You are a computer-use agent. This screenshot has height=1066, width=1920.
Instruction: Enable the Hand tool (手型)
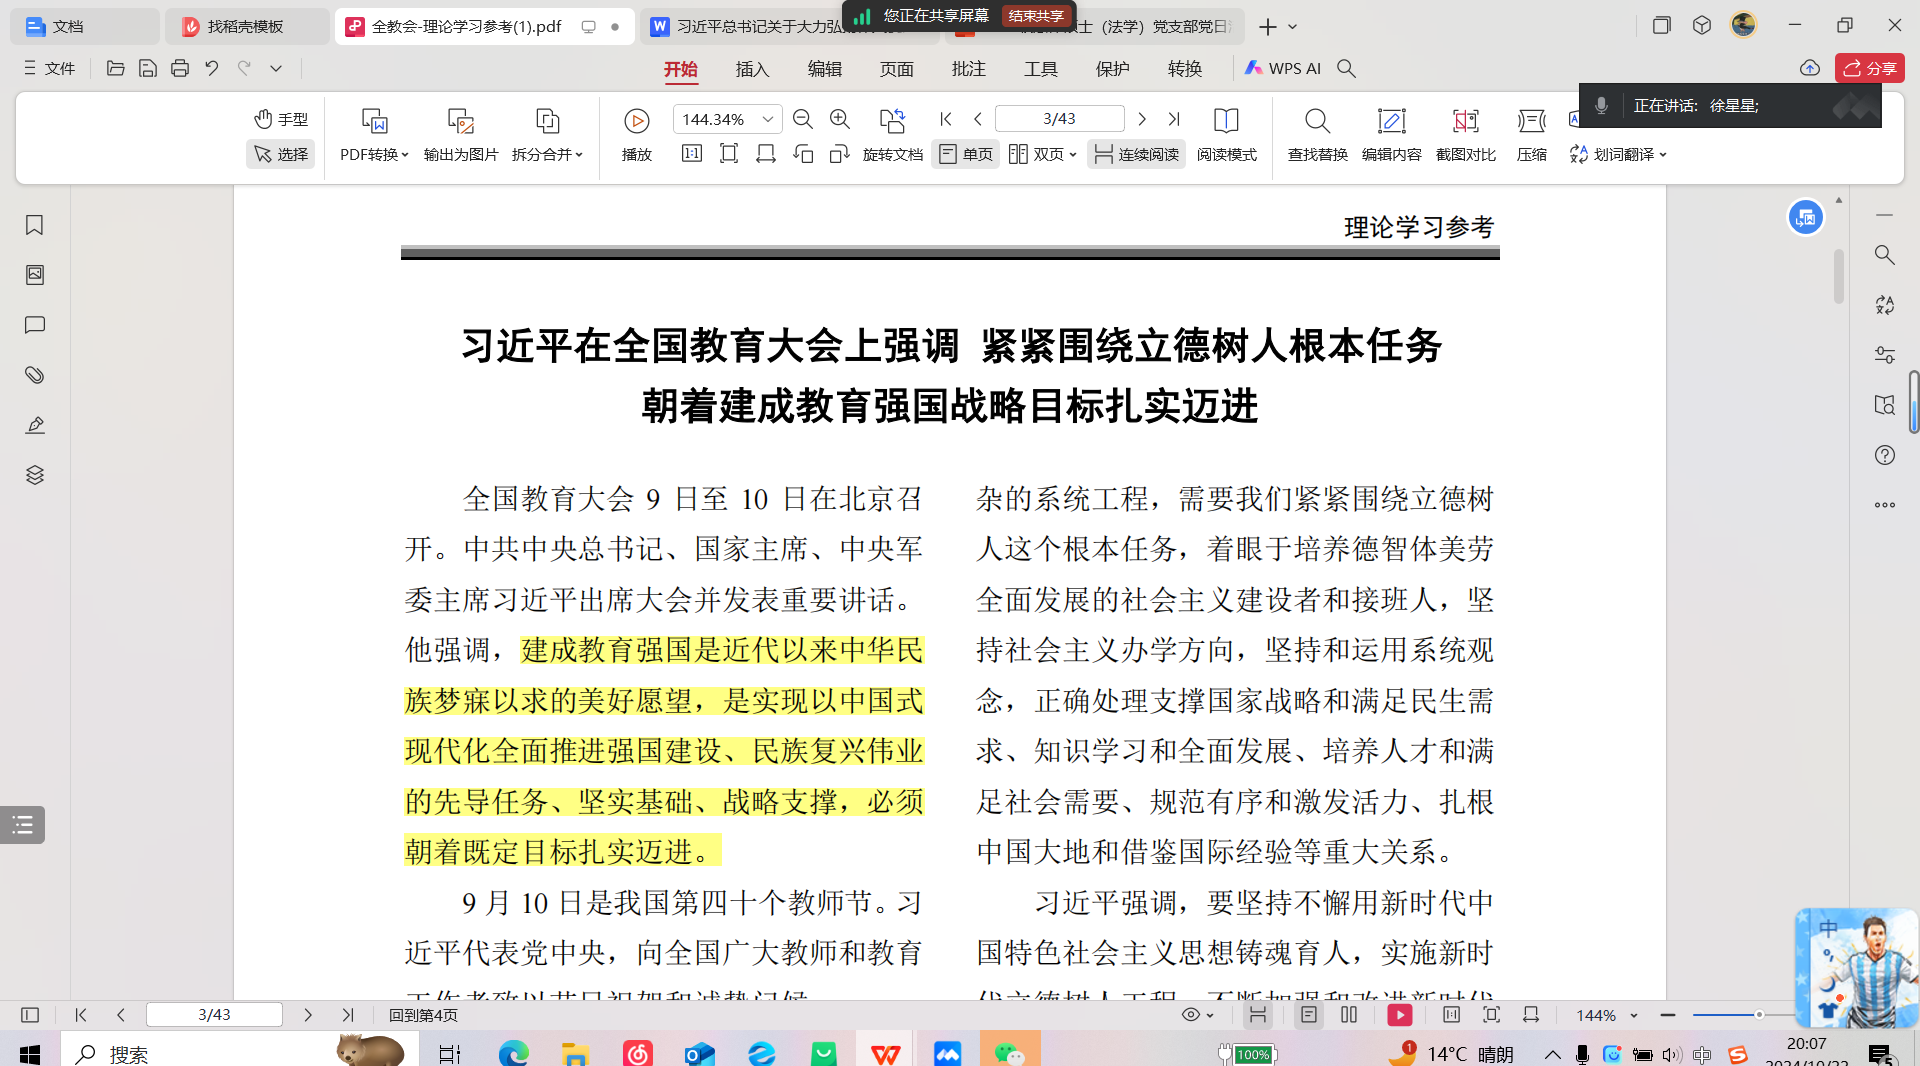click(x=281, y=119)
